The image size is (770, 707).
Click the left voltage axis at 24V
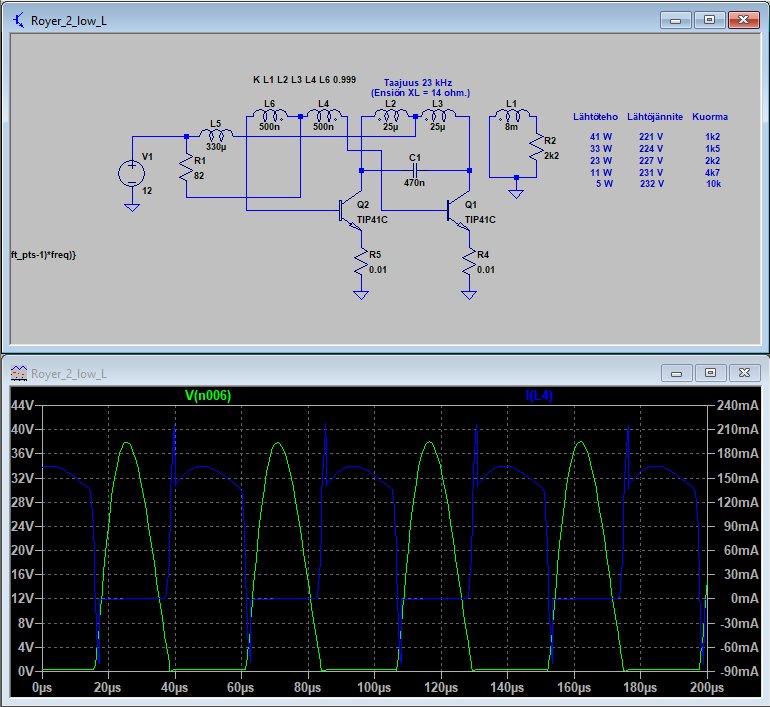click(x=22, y=525)
